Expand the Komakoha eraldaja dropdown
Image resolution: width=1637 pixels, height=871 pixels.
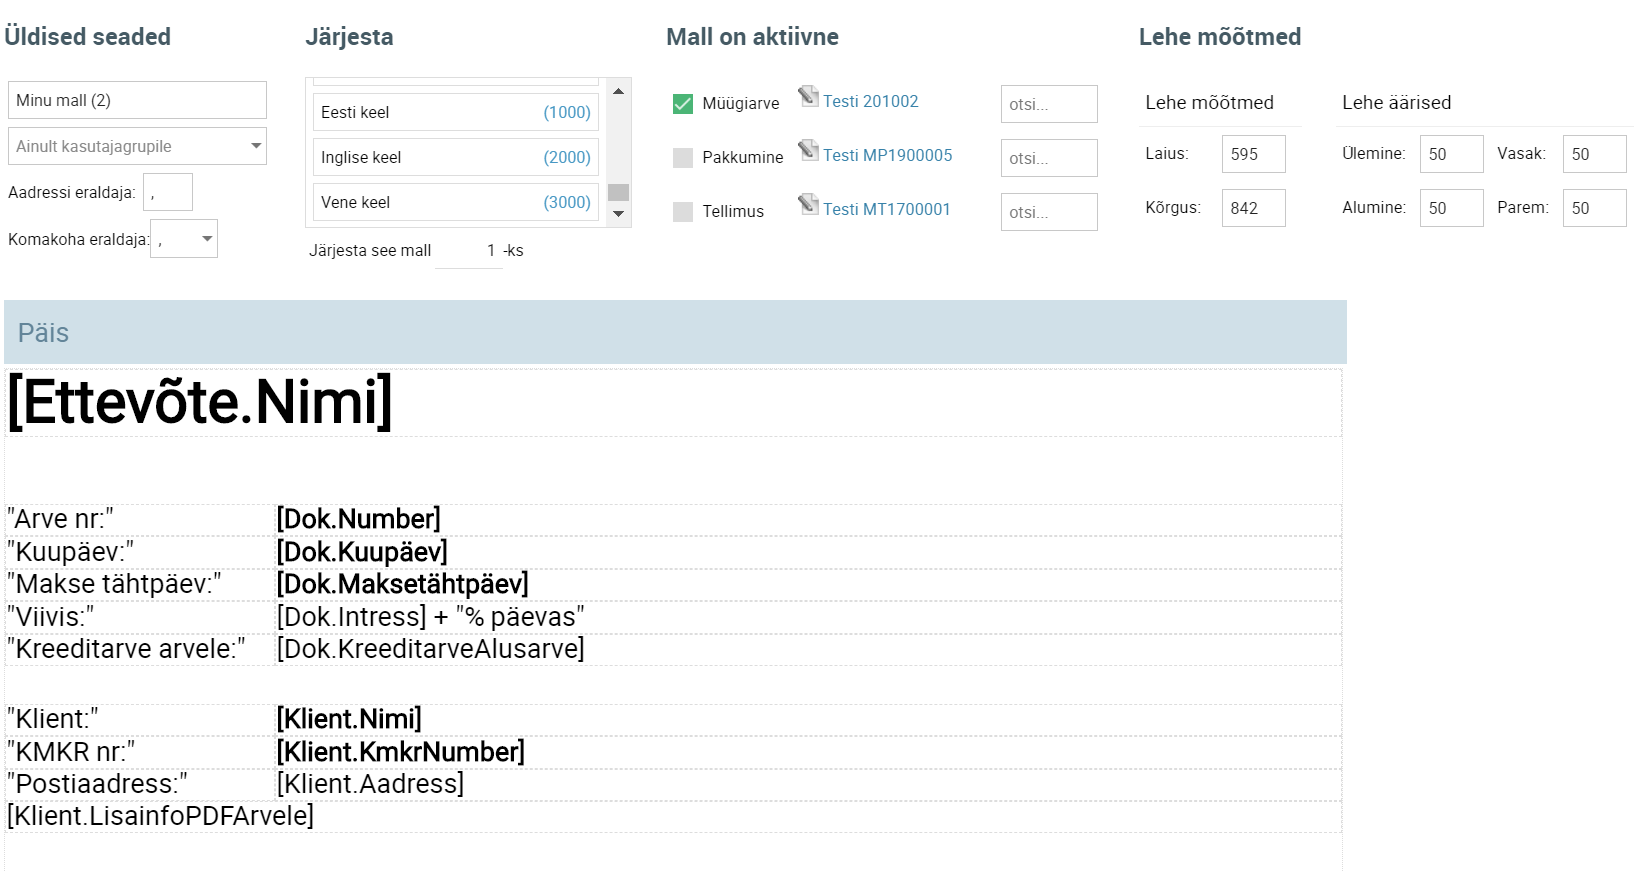click(184, 239)
